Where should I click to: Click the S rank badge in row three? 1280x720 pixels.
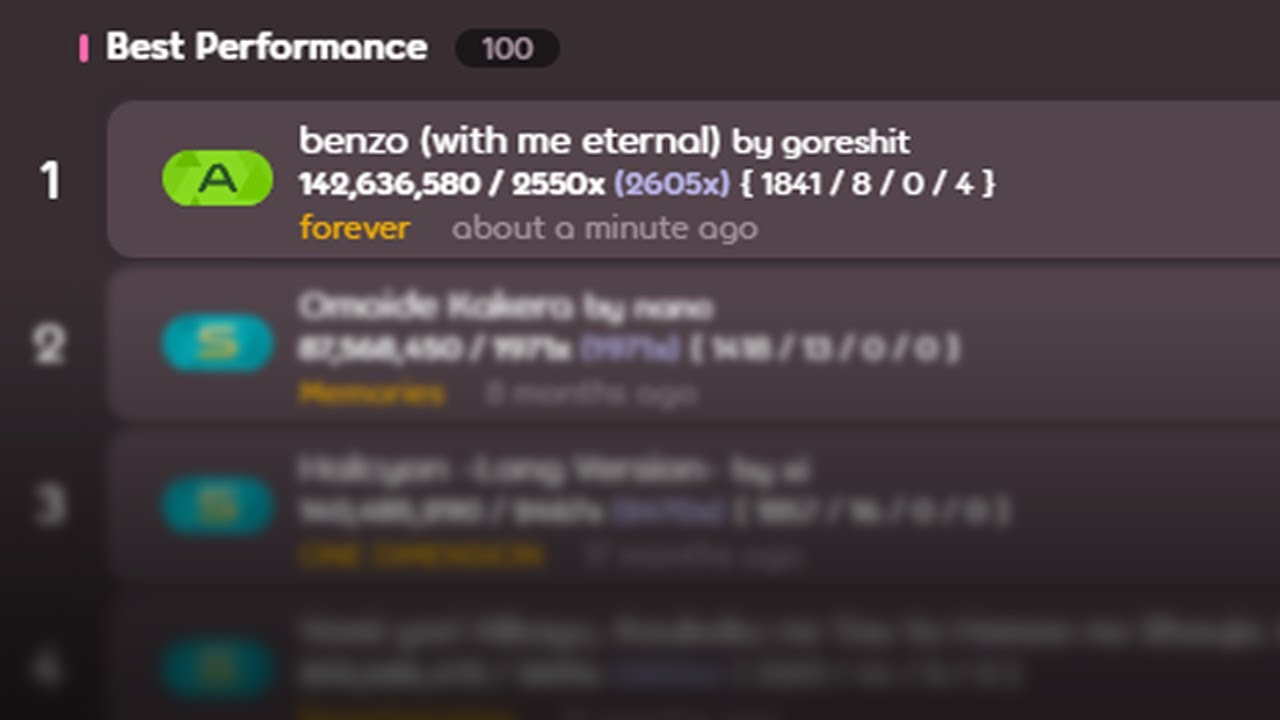[x=217, y=506]
